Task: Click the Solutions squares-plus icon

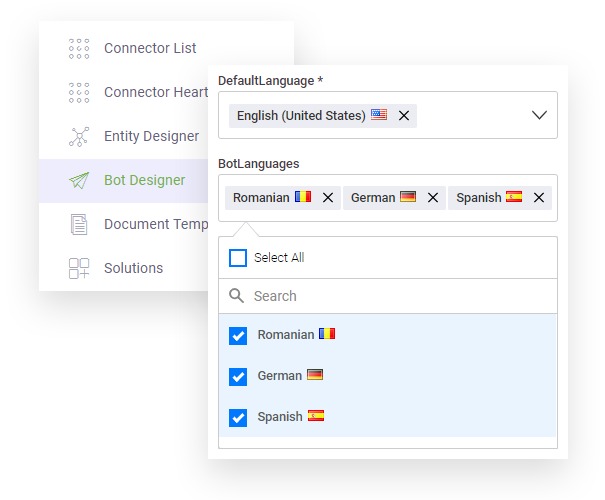Action: [79, 268]
